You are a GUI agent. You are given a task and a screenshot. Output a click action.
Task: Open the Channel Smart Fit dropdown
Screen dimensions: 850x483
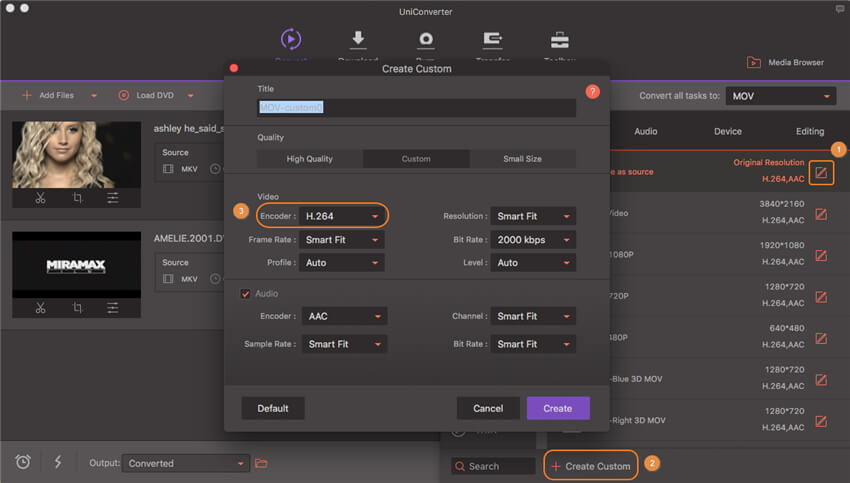tap(533, 316)
